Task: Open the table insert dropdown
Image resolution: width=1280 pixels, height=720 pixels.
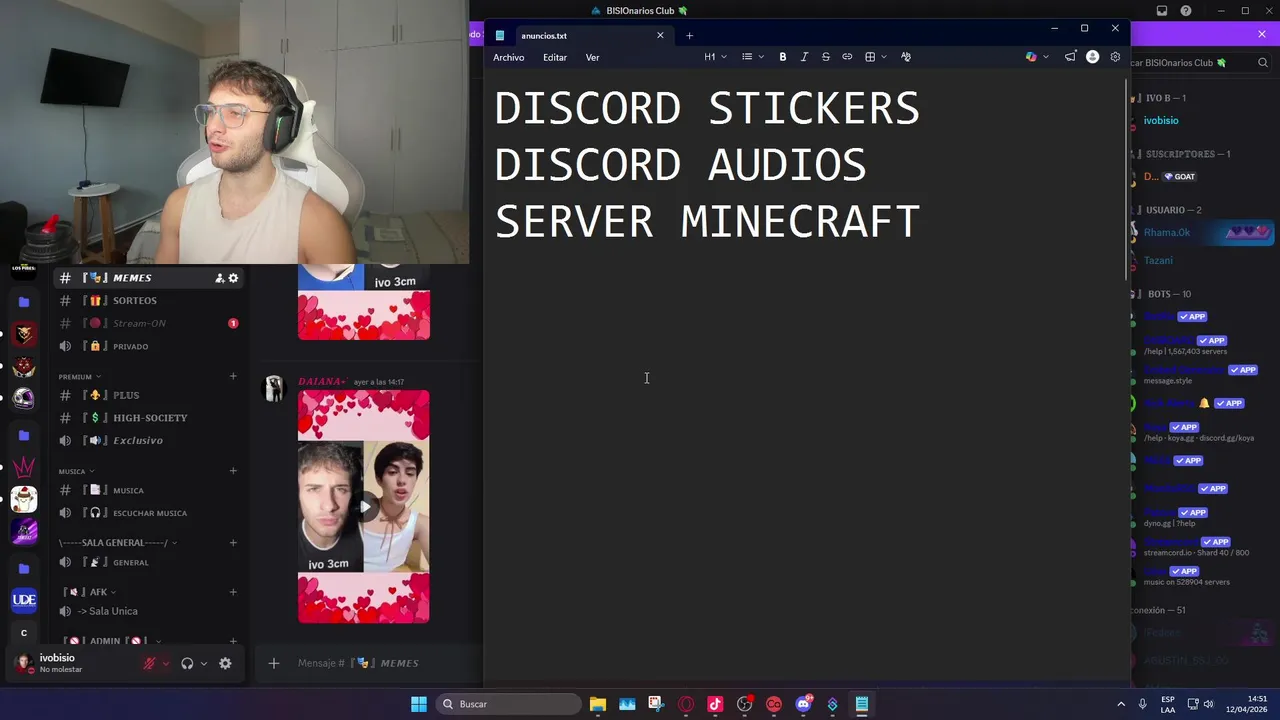Action: click(x=876, y=57)
